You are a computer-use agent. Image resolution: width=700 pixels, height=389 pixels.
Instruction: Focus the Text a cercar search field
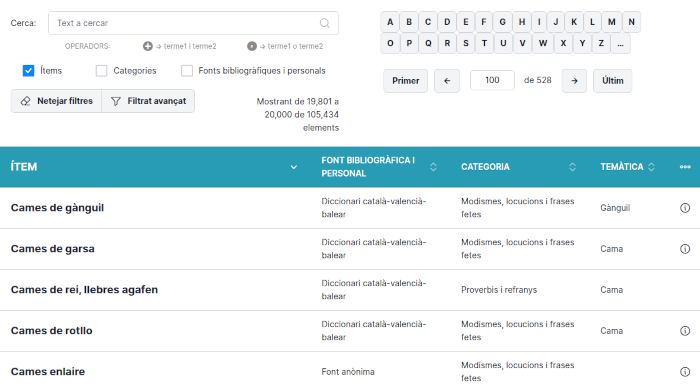click(x=193, y=23)
